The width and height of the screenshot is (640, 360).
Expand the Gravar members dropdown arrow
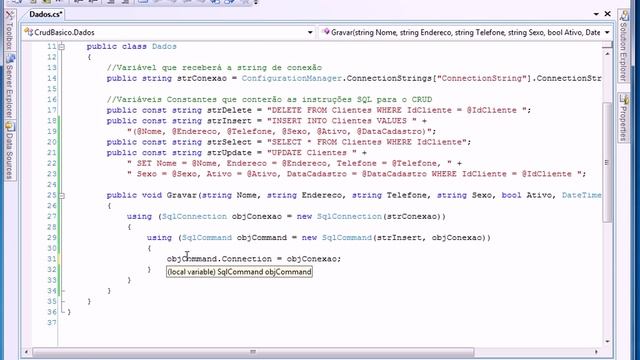tap(607, 32)
